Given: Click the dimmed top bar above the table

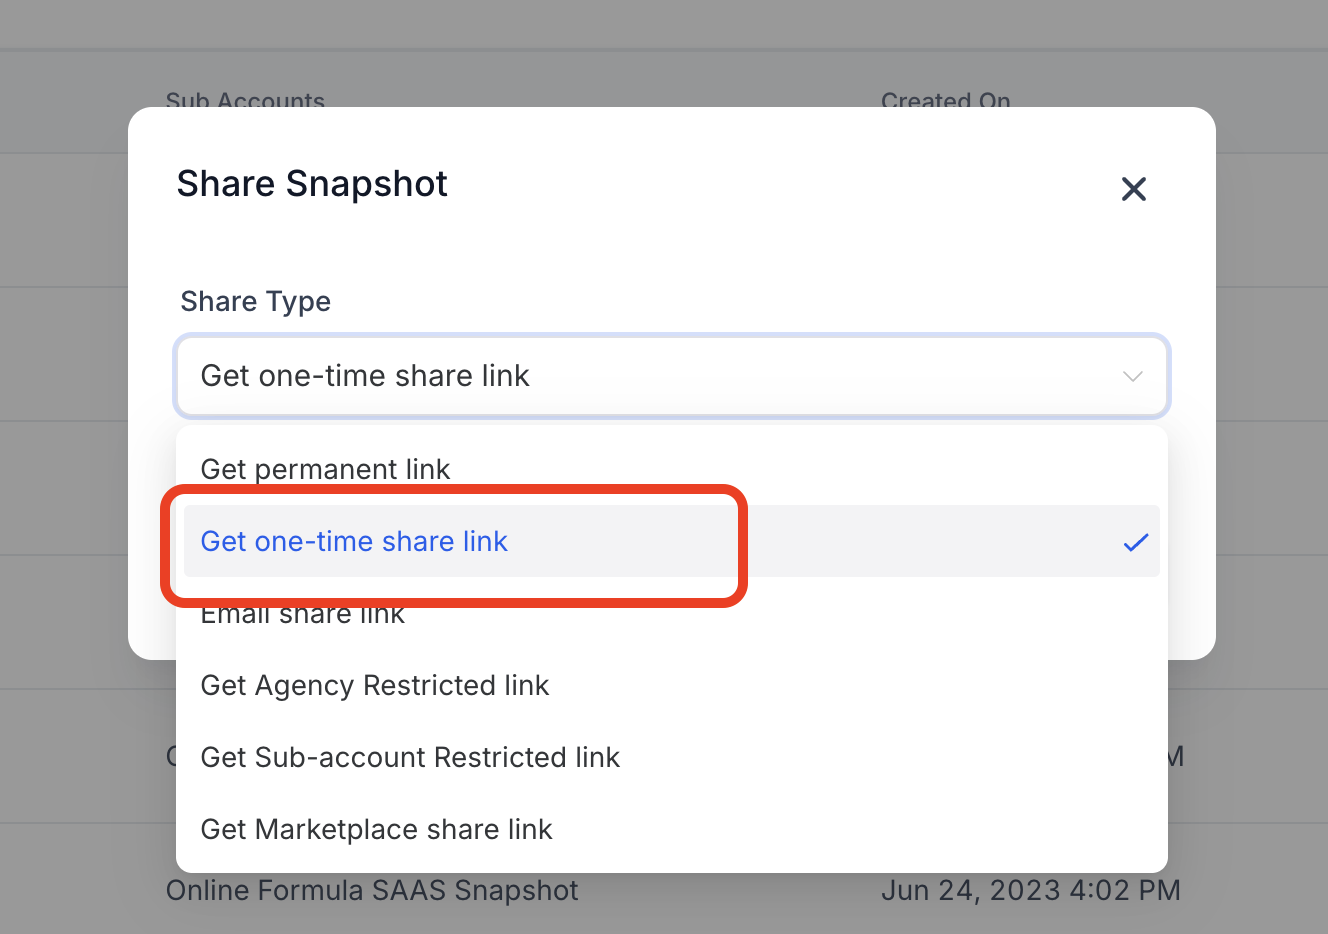Looking at the screenshot, I should coord(664,24).
